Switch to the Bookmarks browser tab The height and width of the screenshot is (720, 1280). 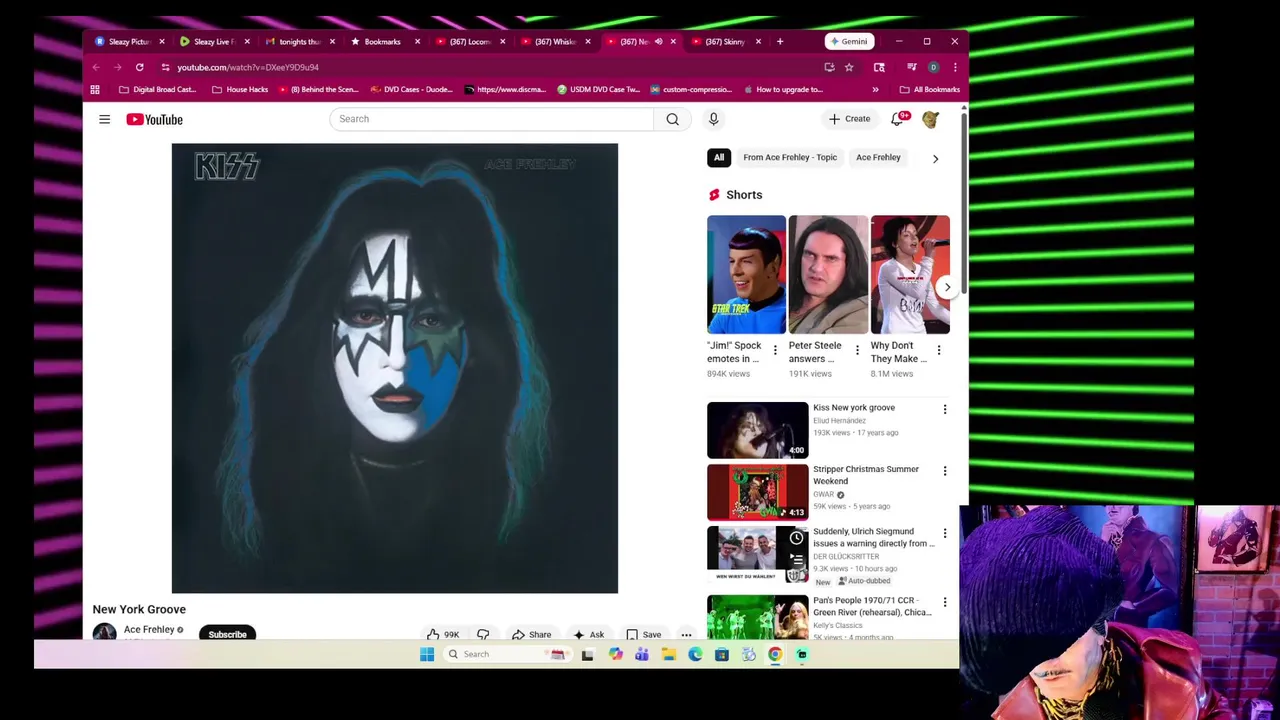pyautogui.click(x=383, y=41)
